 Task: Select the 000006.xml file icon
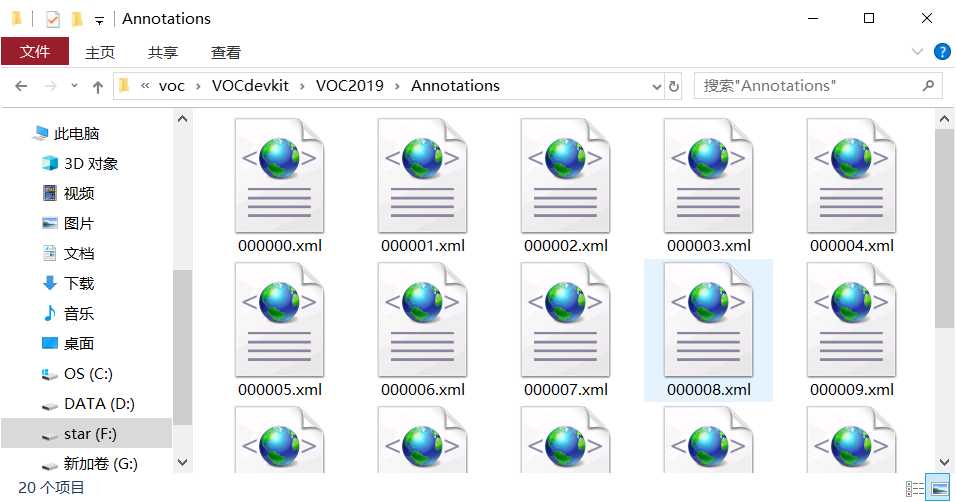click(423, 320)
